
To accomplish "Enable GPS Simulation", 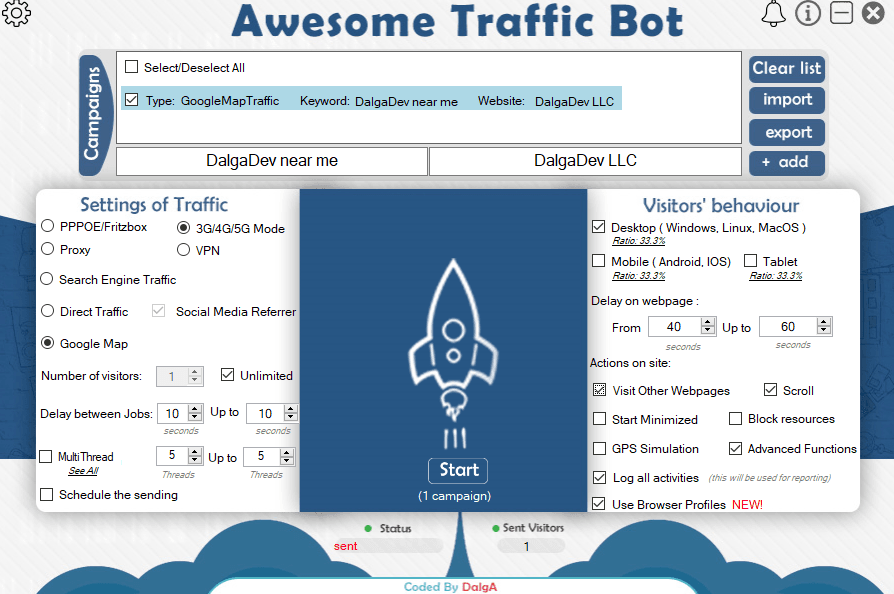I will [599, 449].
